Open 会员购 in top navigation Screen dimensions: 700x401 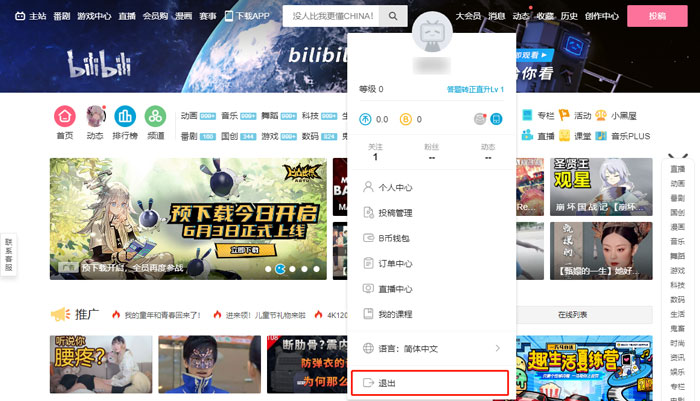[155, 16]
